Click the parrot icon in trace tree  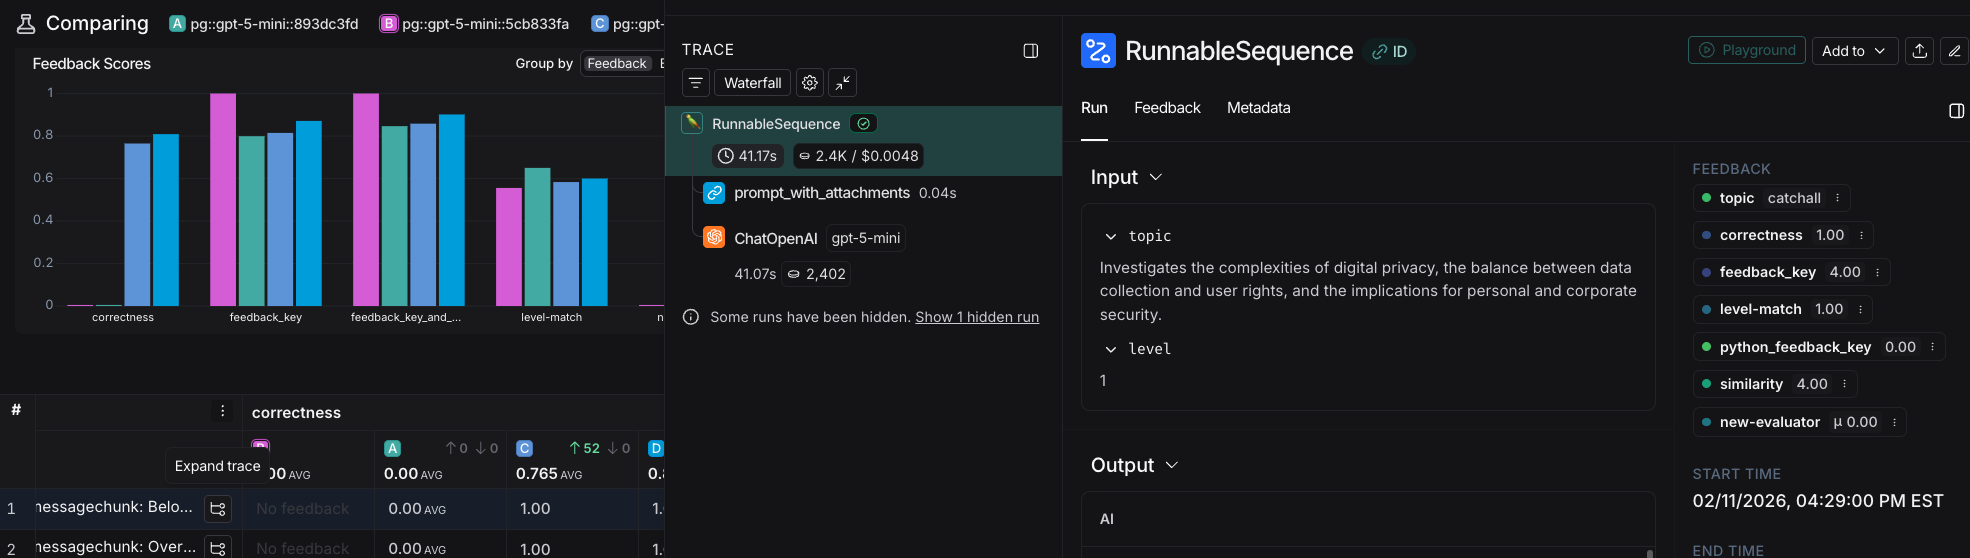point(692,123)
